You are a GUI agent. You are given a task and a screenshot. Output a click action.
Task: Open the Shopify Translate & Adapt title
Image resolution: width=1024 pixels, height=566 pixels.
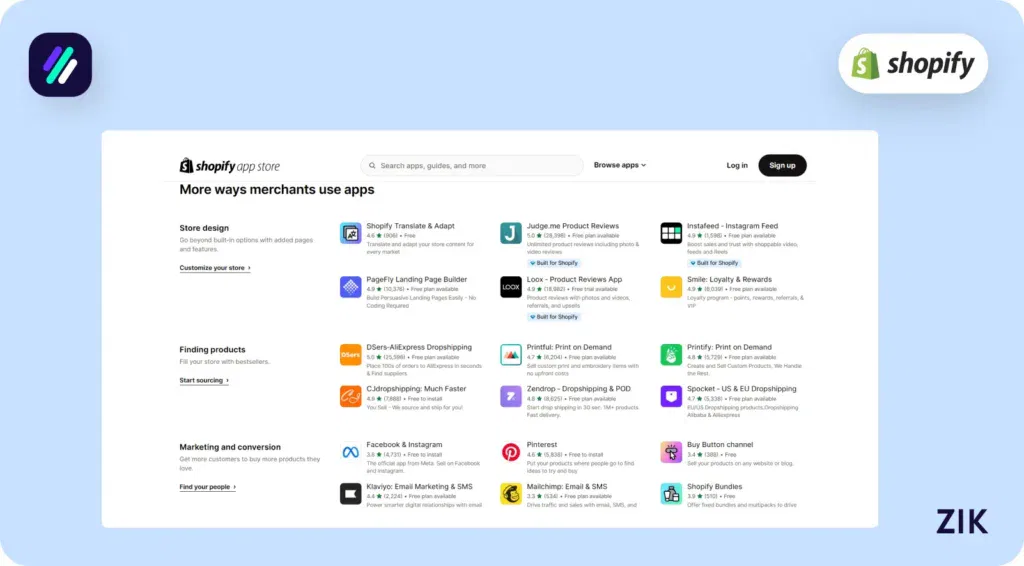click(410, 226)
